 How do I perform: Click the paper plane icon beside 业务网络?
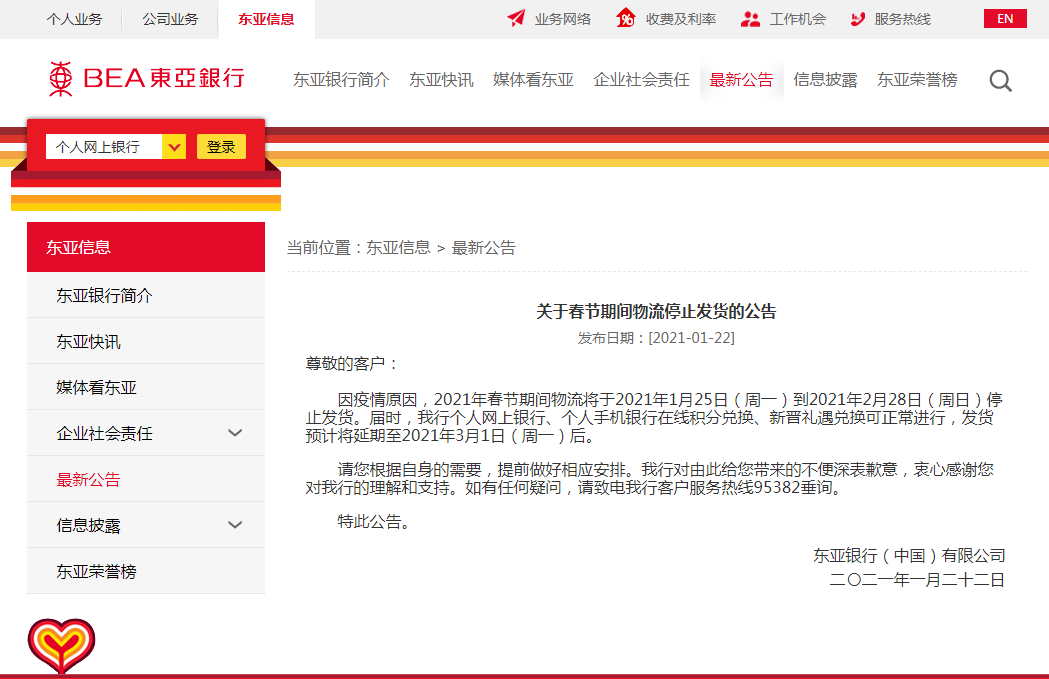point(516,19)
